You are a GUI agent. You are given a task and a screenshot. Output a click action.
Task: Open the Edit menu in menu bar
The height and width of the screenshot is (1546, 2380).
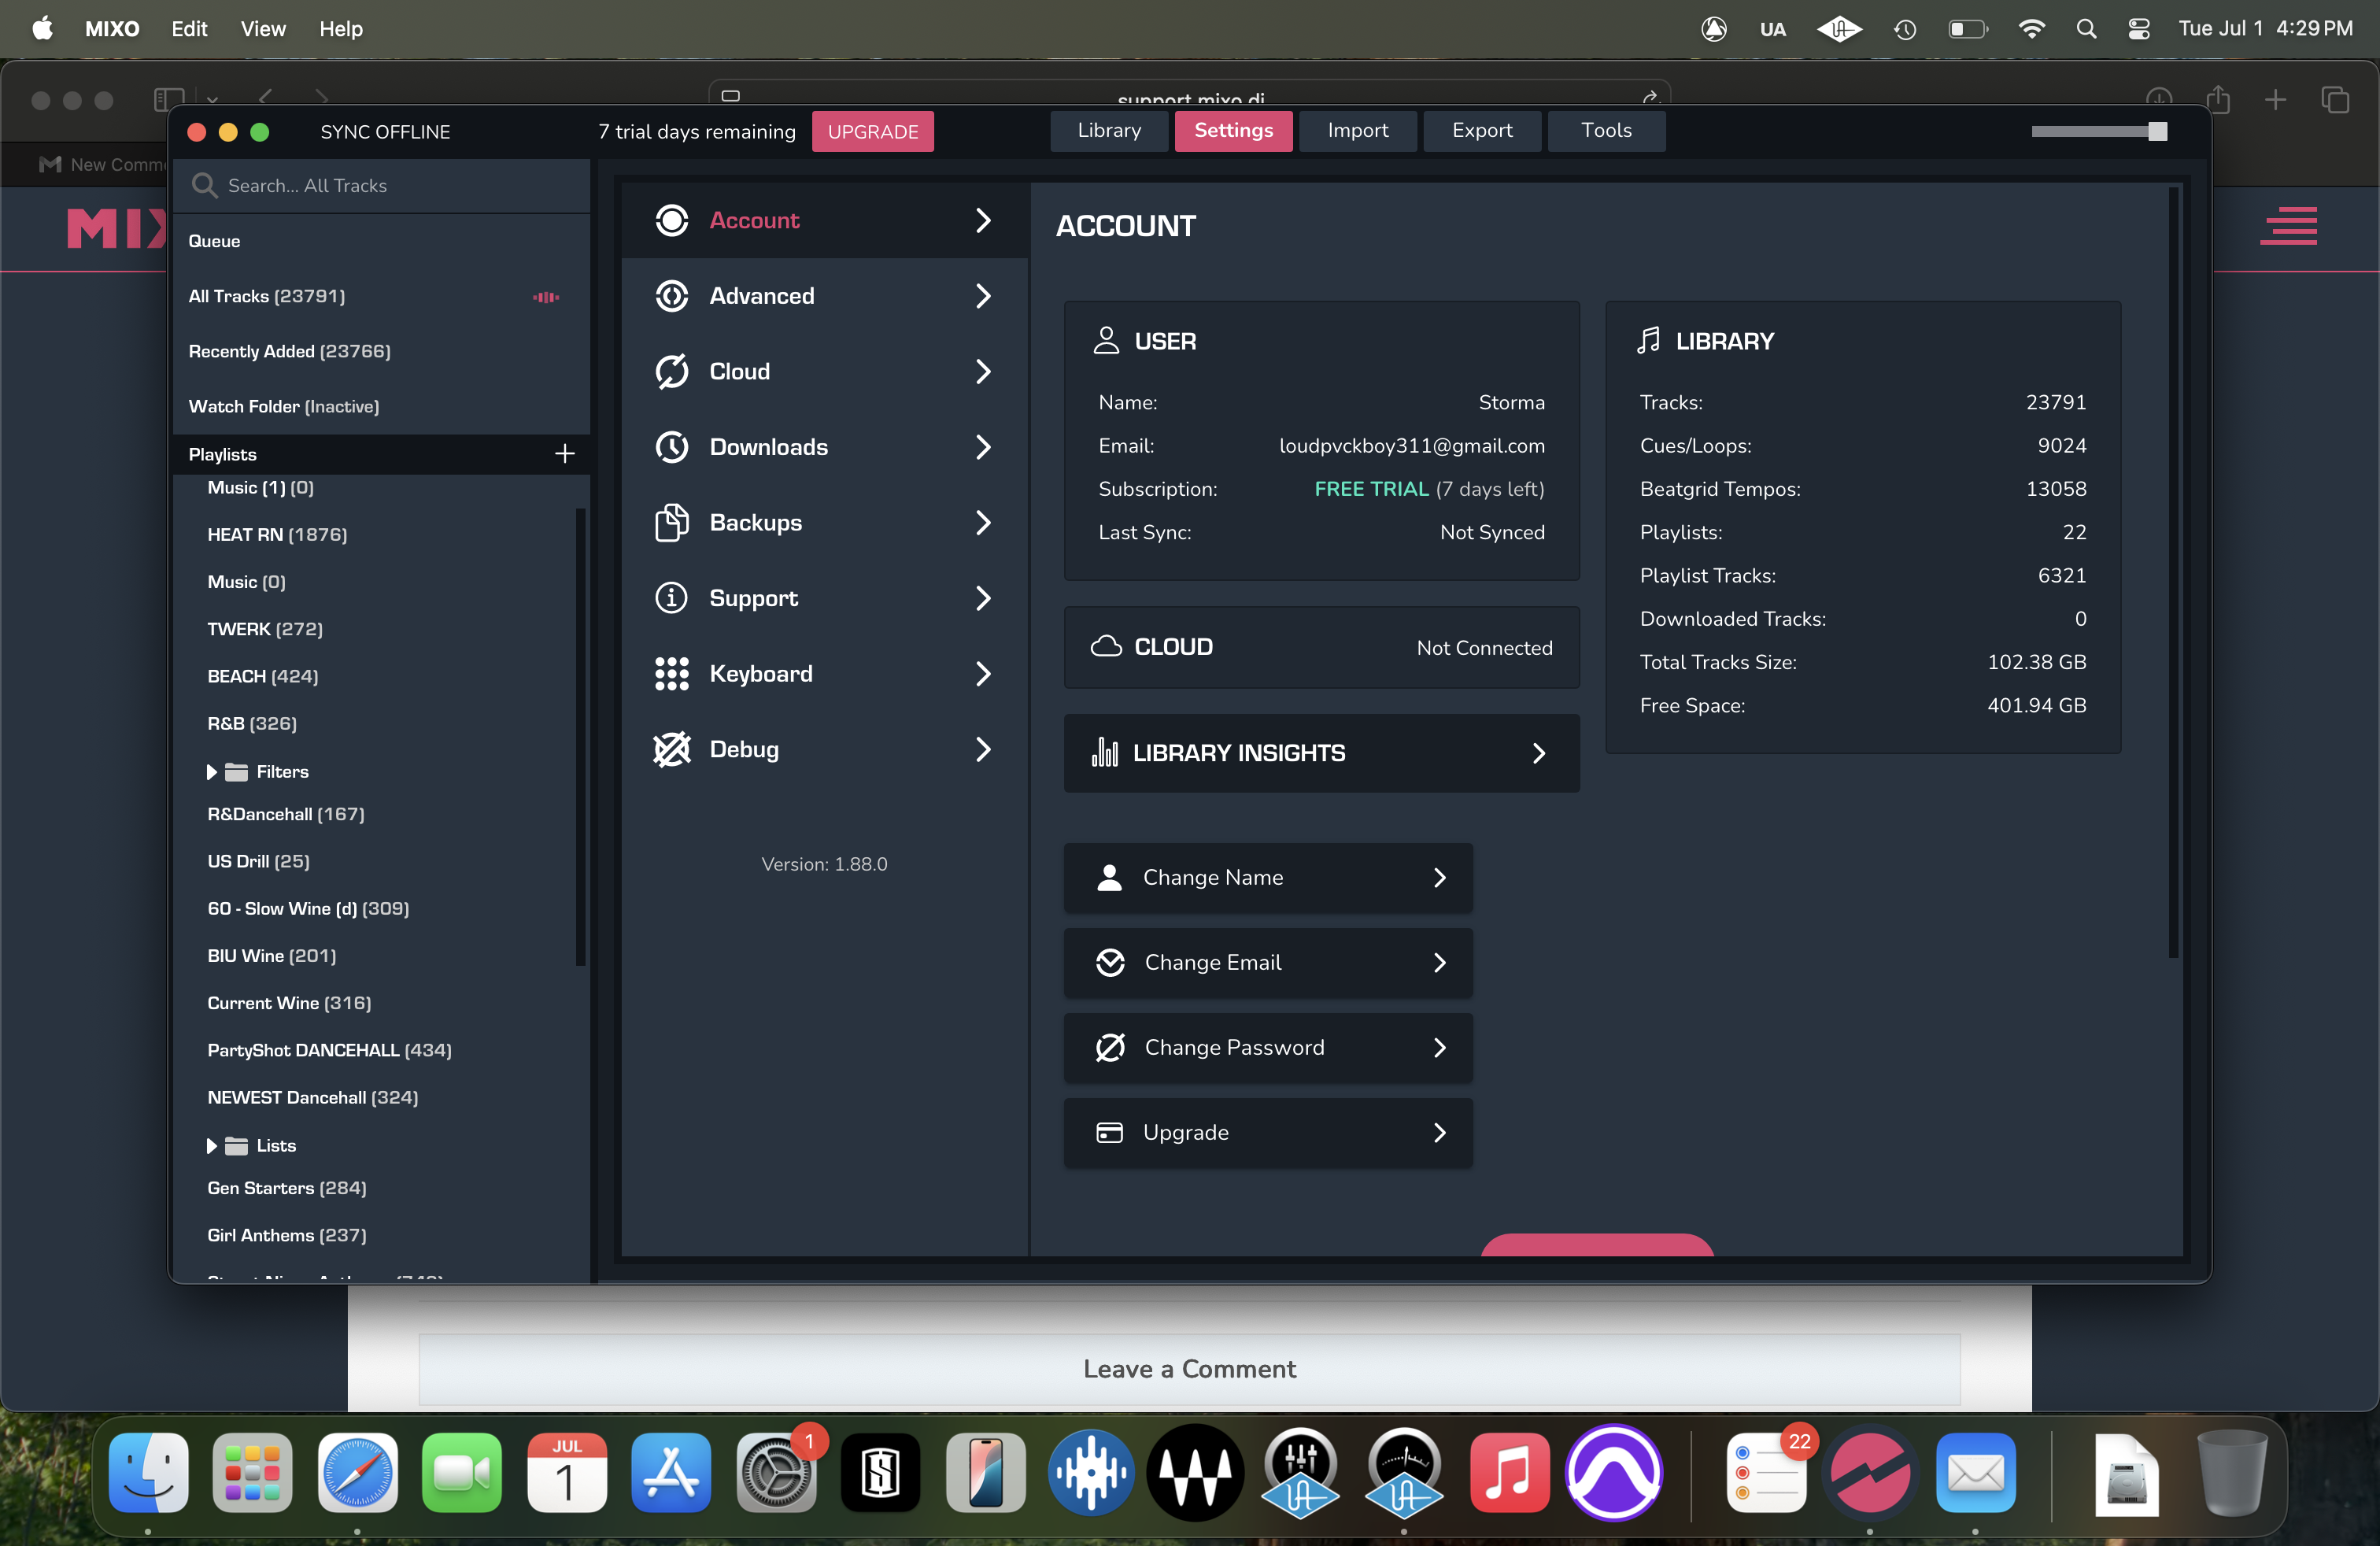point(188,28)
